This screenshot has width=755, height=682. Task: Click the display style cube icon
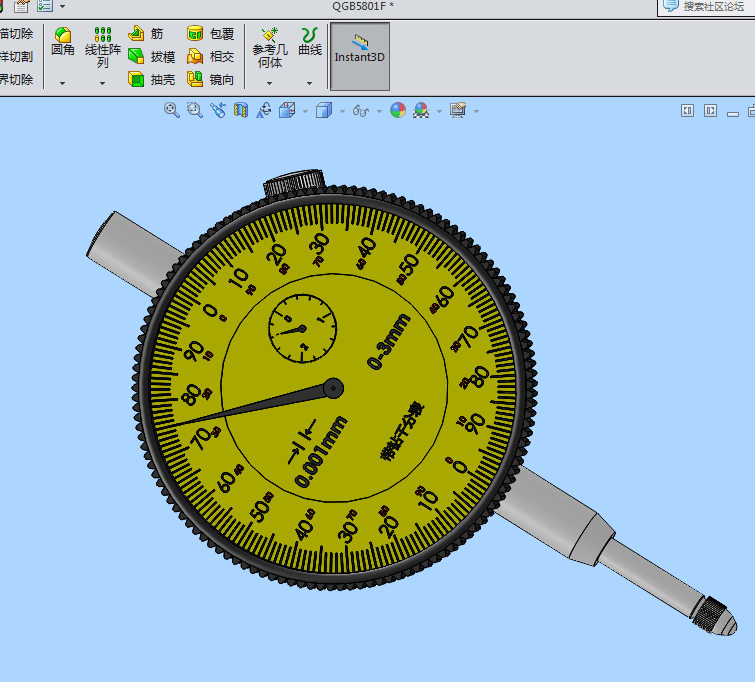click(324, 110)
